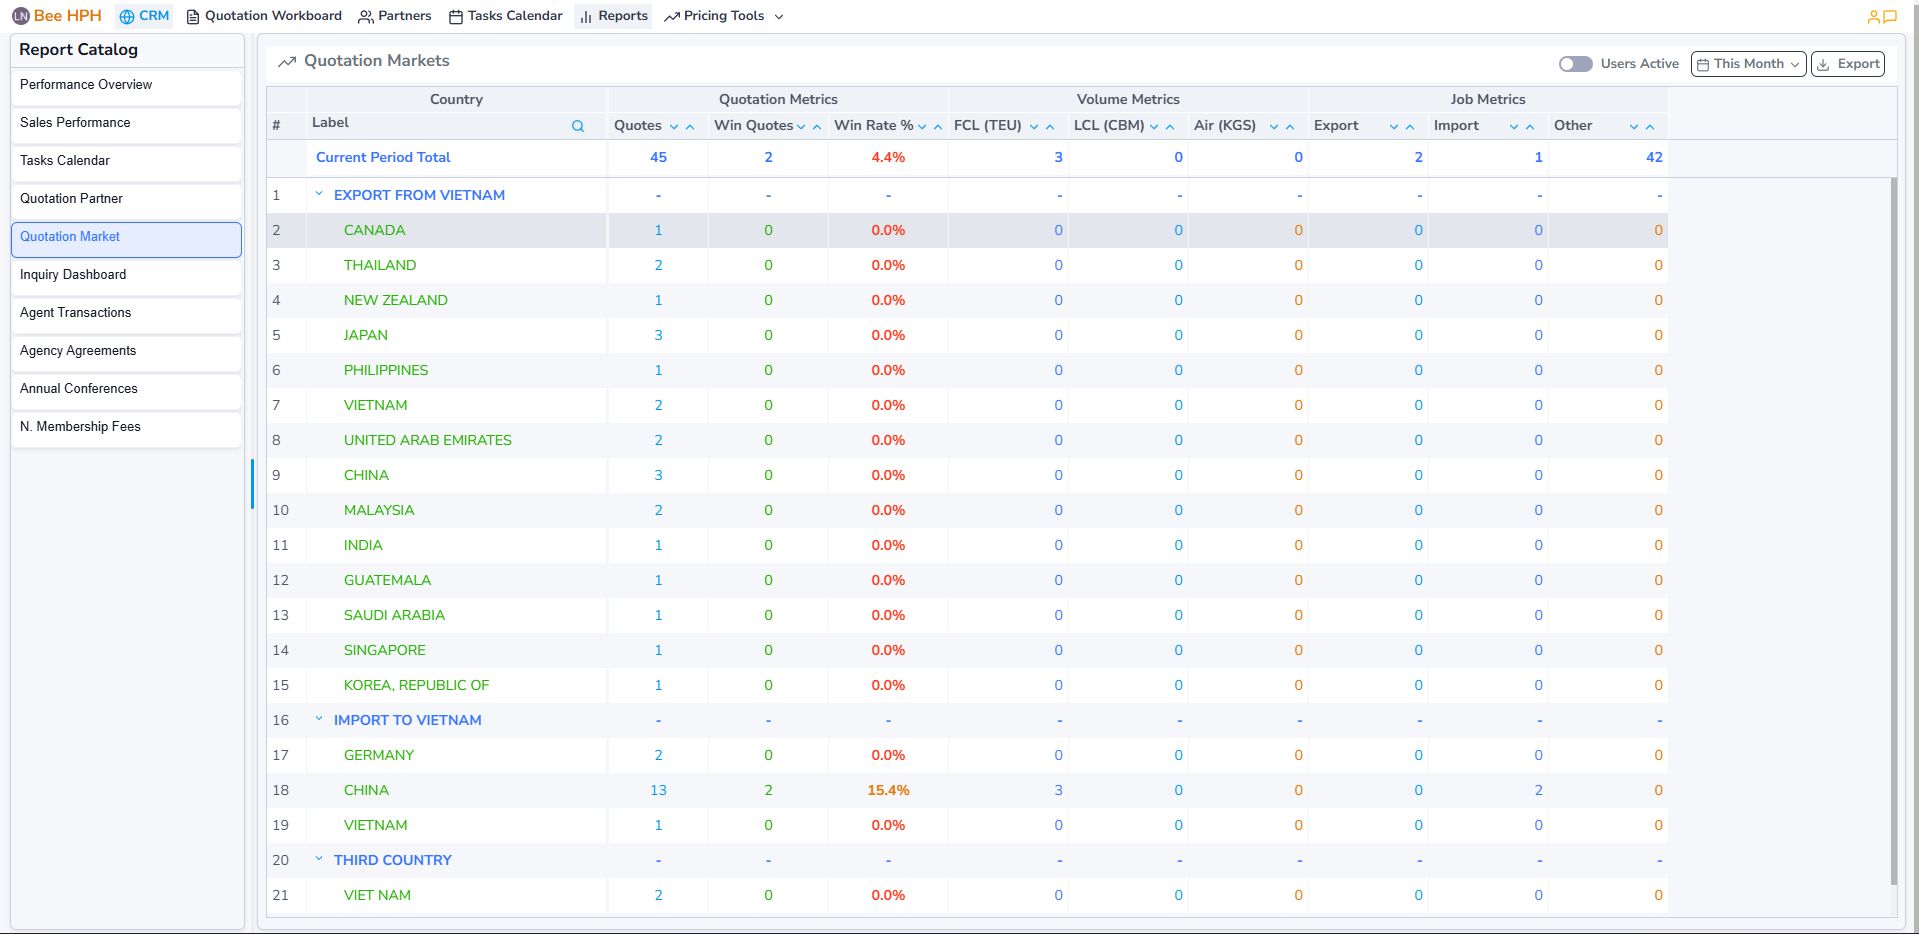The image size is (1919, 934).
Task: Go to Partners in top navigation
Action: 395,16
